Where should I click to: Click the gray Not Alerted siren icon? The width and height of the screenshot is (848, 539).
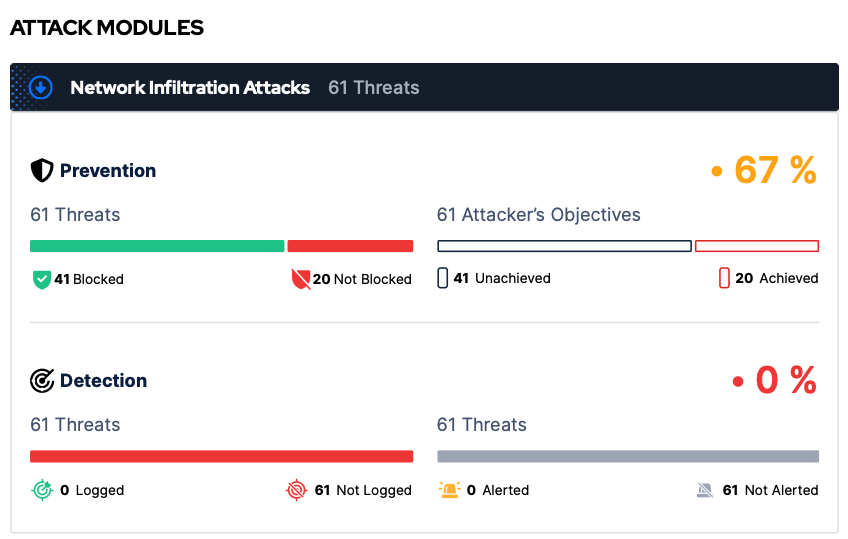(x=705, y=490)
